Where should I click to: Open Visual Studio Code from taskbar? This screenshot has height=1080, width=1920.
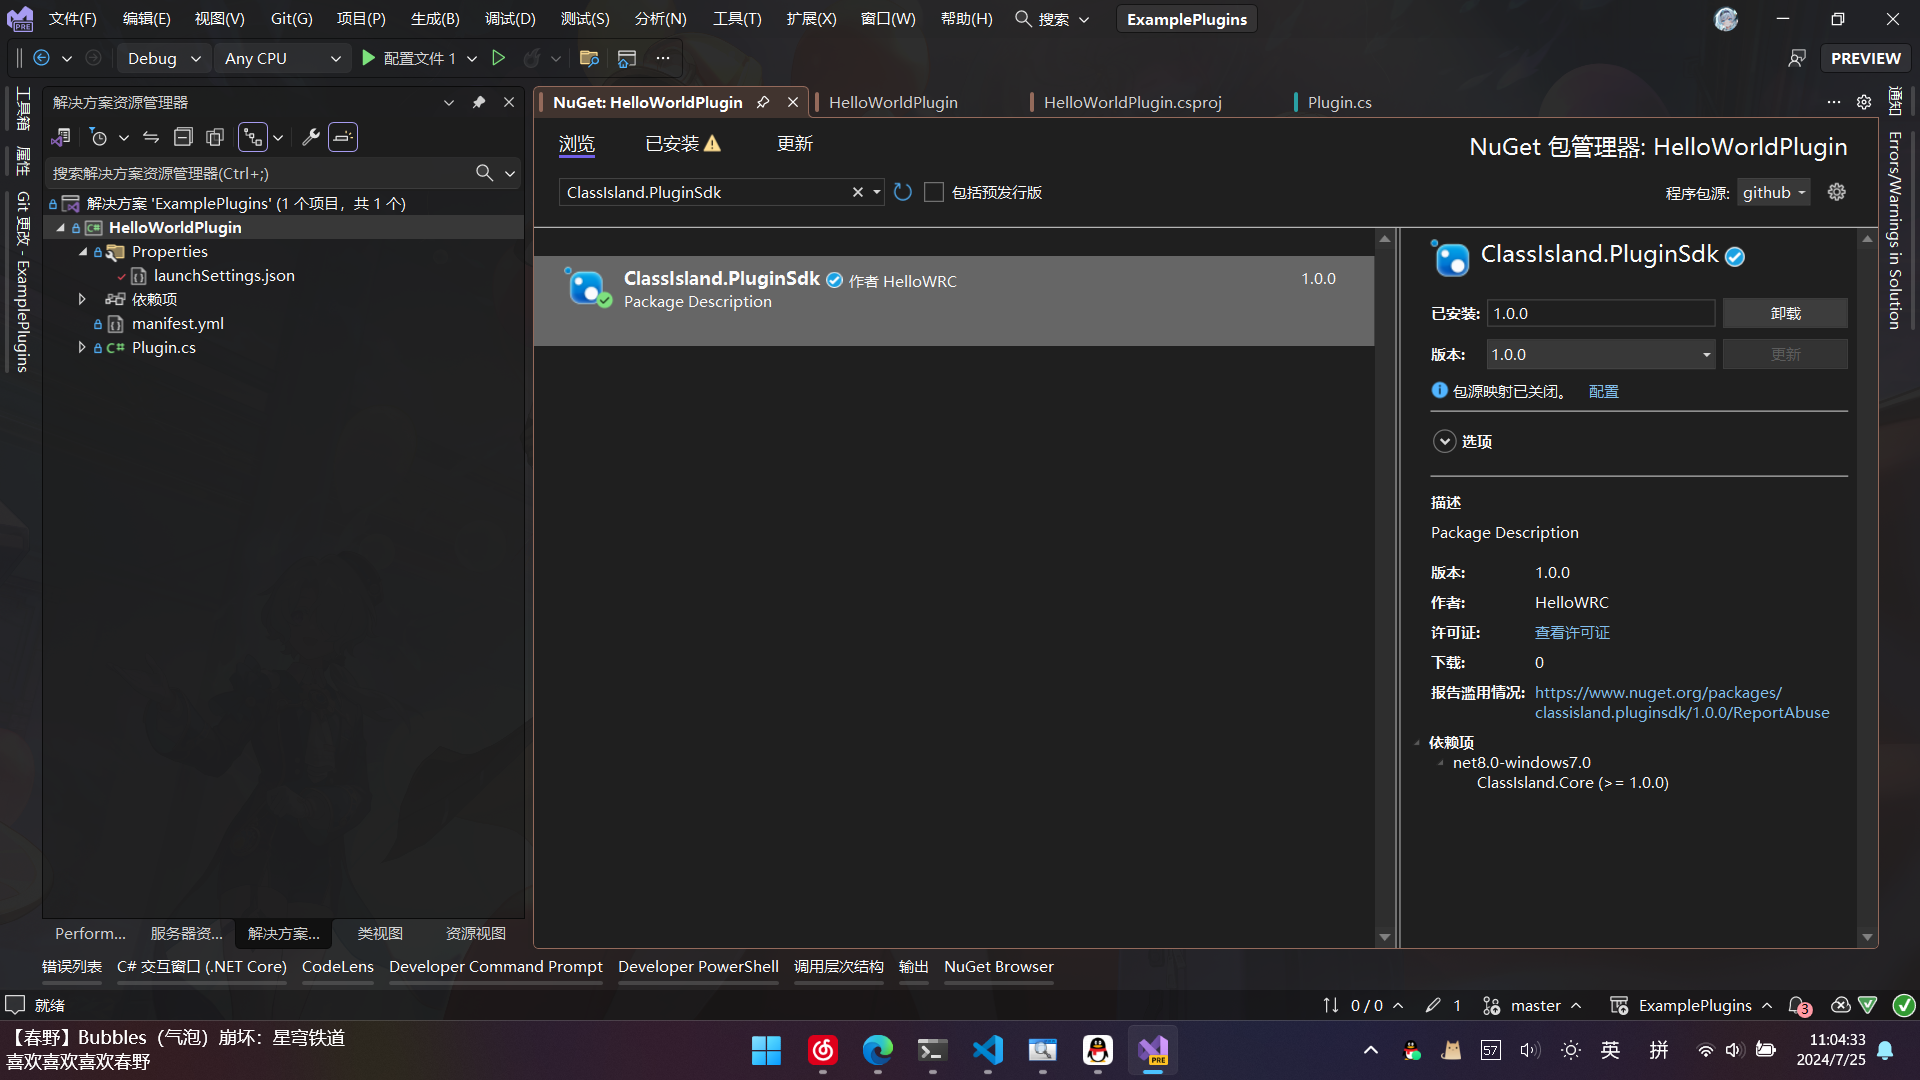(x=987, y=1050)
